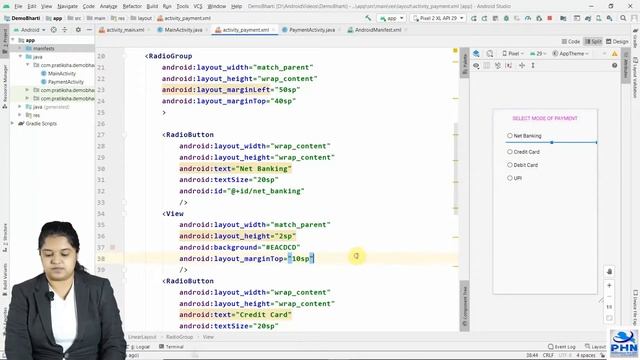Open the app run configuration dropdown
This screenshot has width=640, height=360.
coord(391,18)
